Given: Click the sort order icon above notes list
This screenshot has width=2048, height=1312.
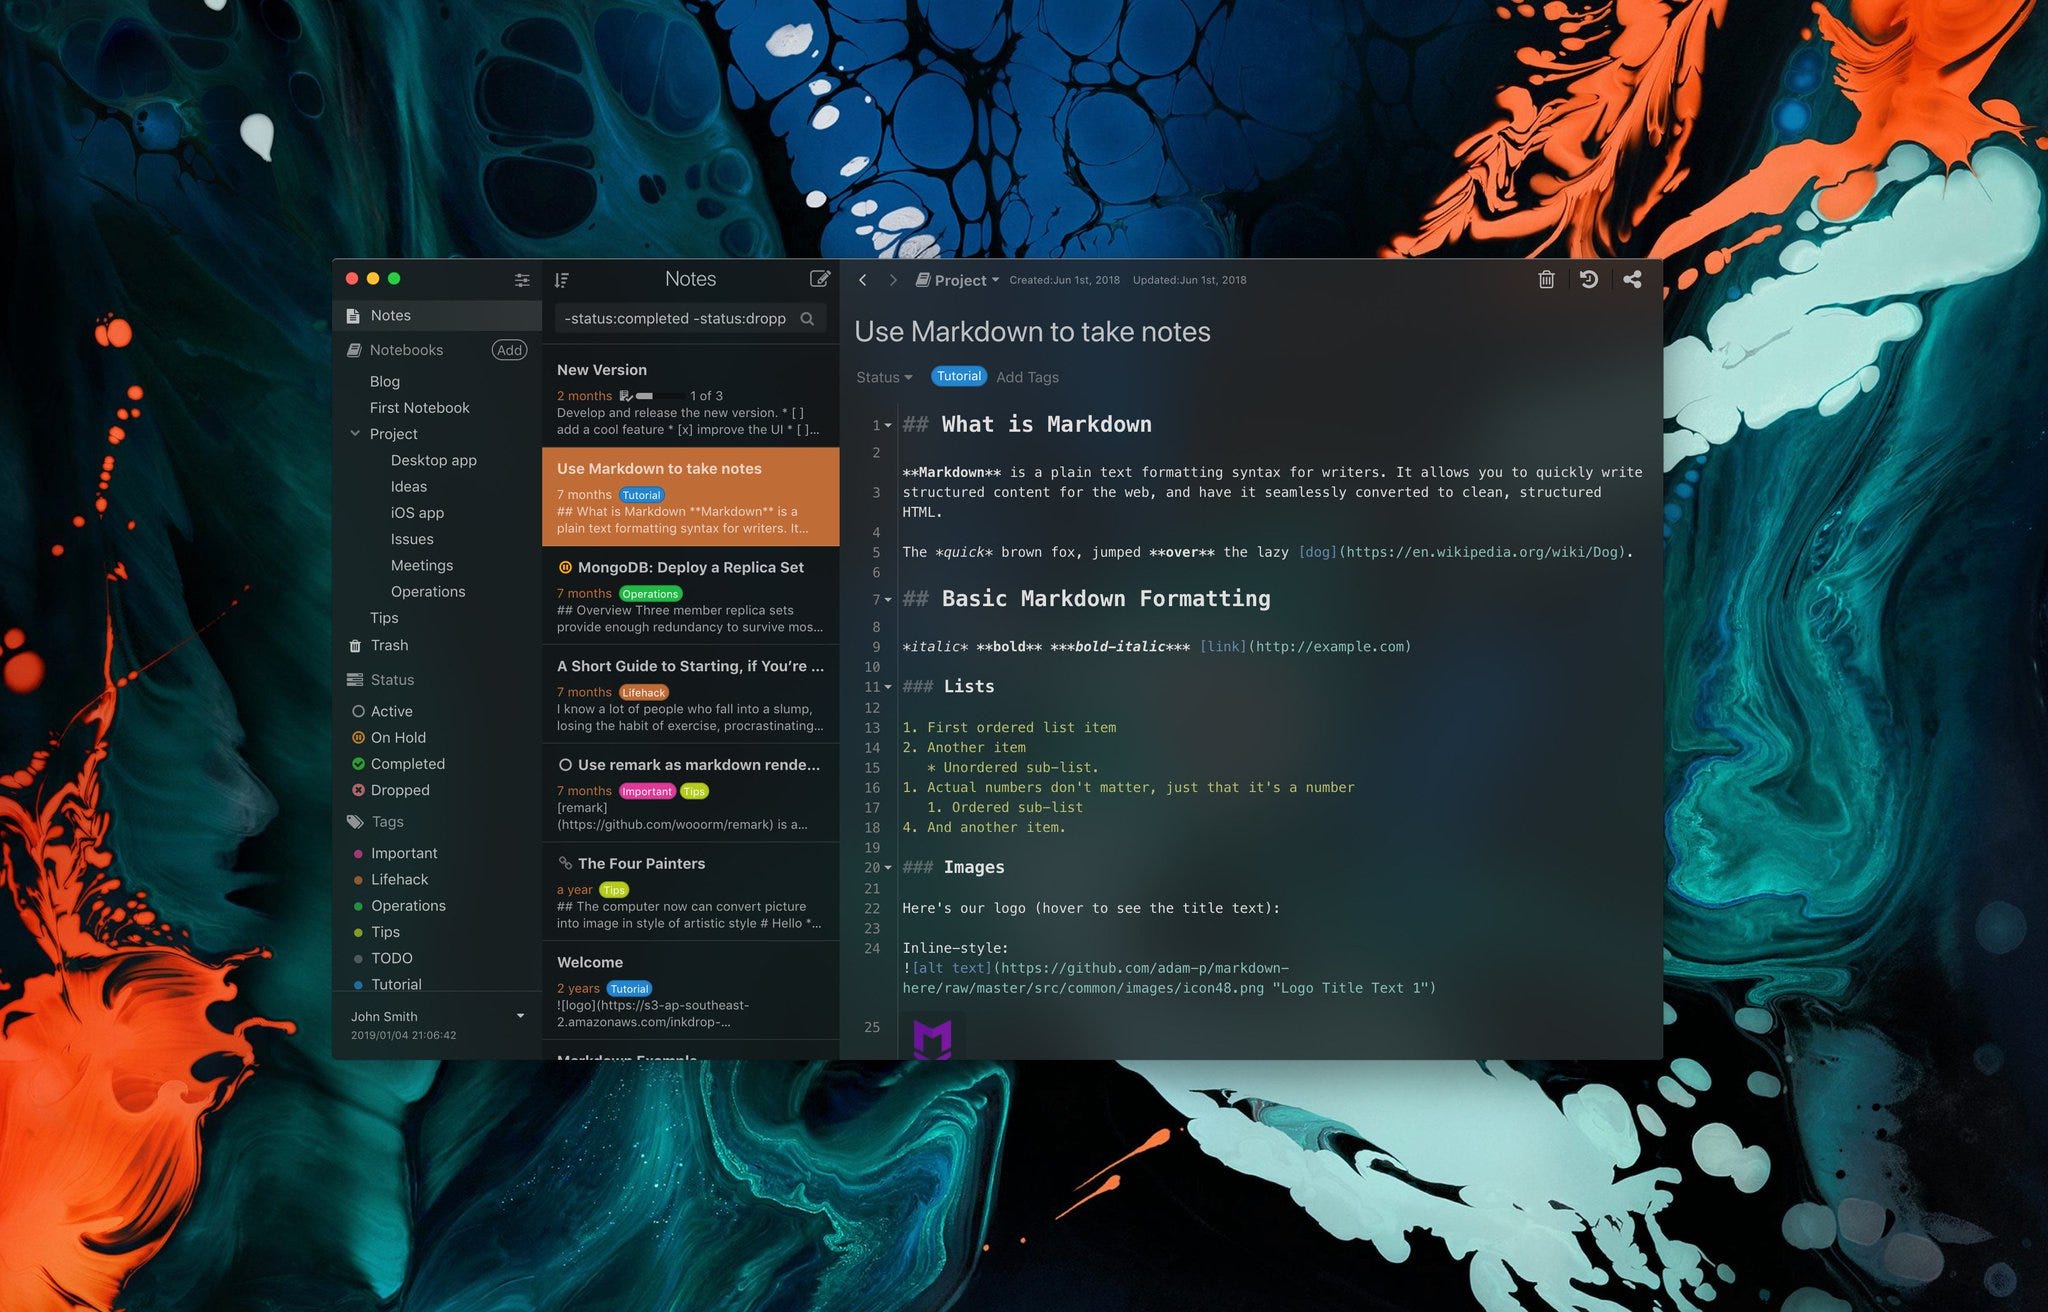Looking at the screenshot, I should 562,280.
